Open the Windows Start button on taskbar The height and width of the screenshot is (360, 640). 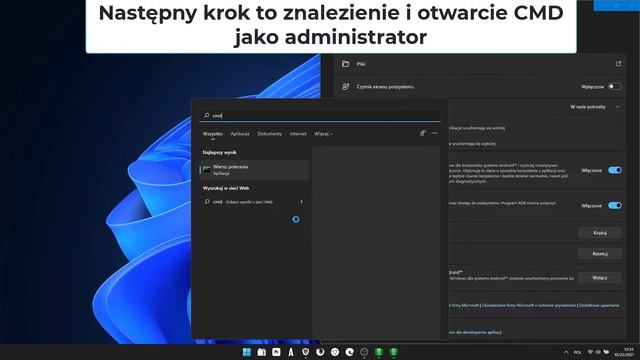(x=247, y=352)
